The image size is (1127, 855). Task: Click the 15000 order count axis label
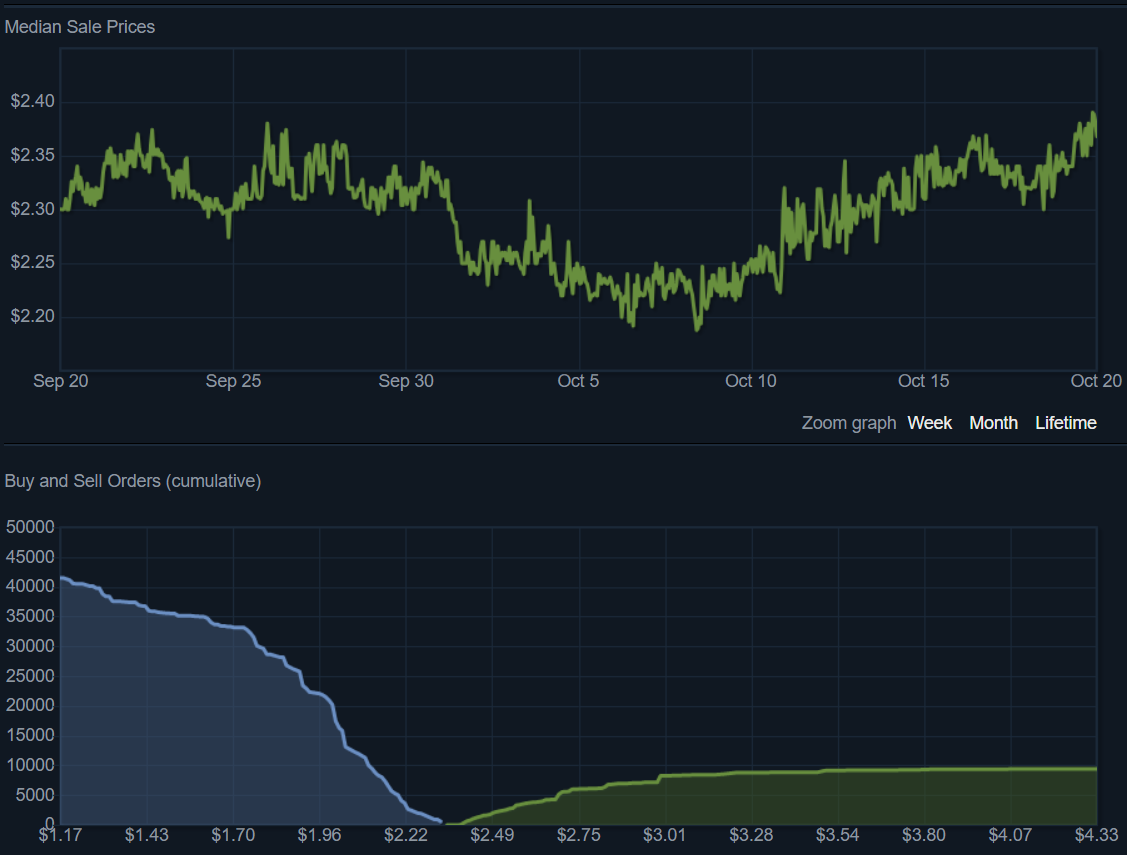(30, 735)
